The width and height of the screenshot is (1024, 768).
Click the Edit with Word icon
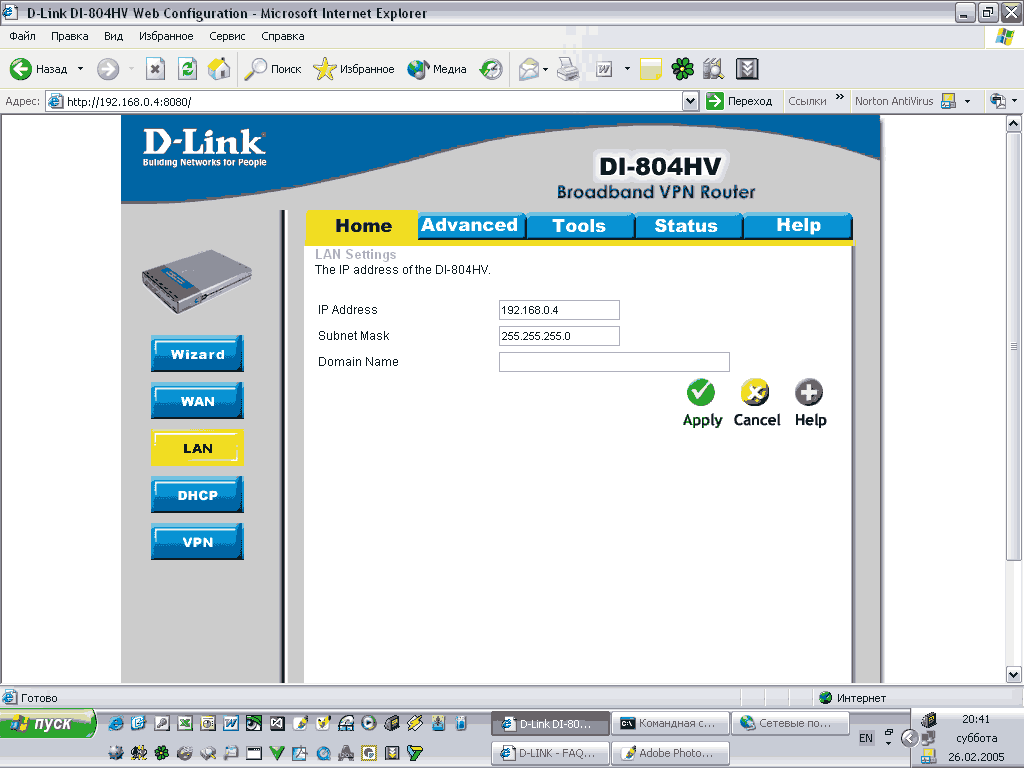[604, 69]
